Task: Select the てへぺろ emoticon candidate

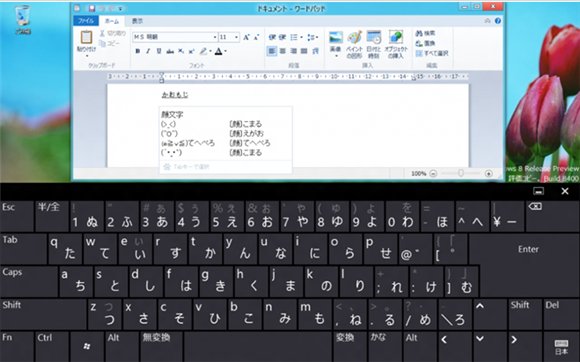Action: 226,143
